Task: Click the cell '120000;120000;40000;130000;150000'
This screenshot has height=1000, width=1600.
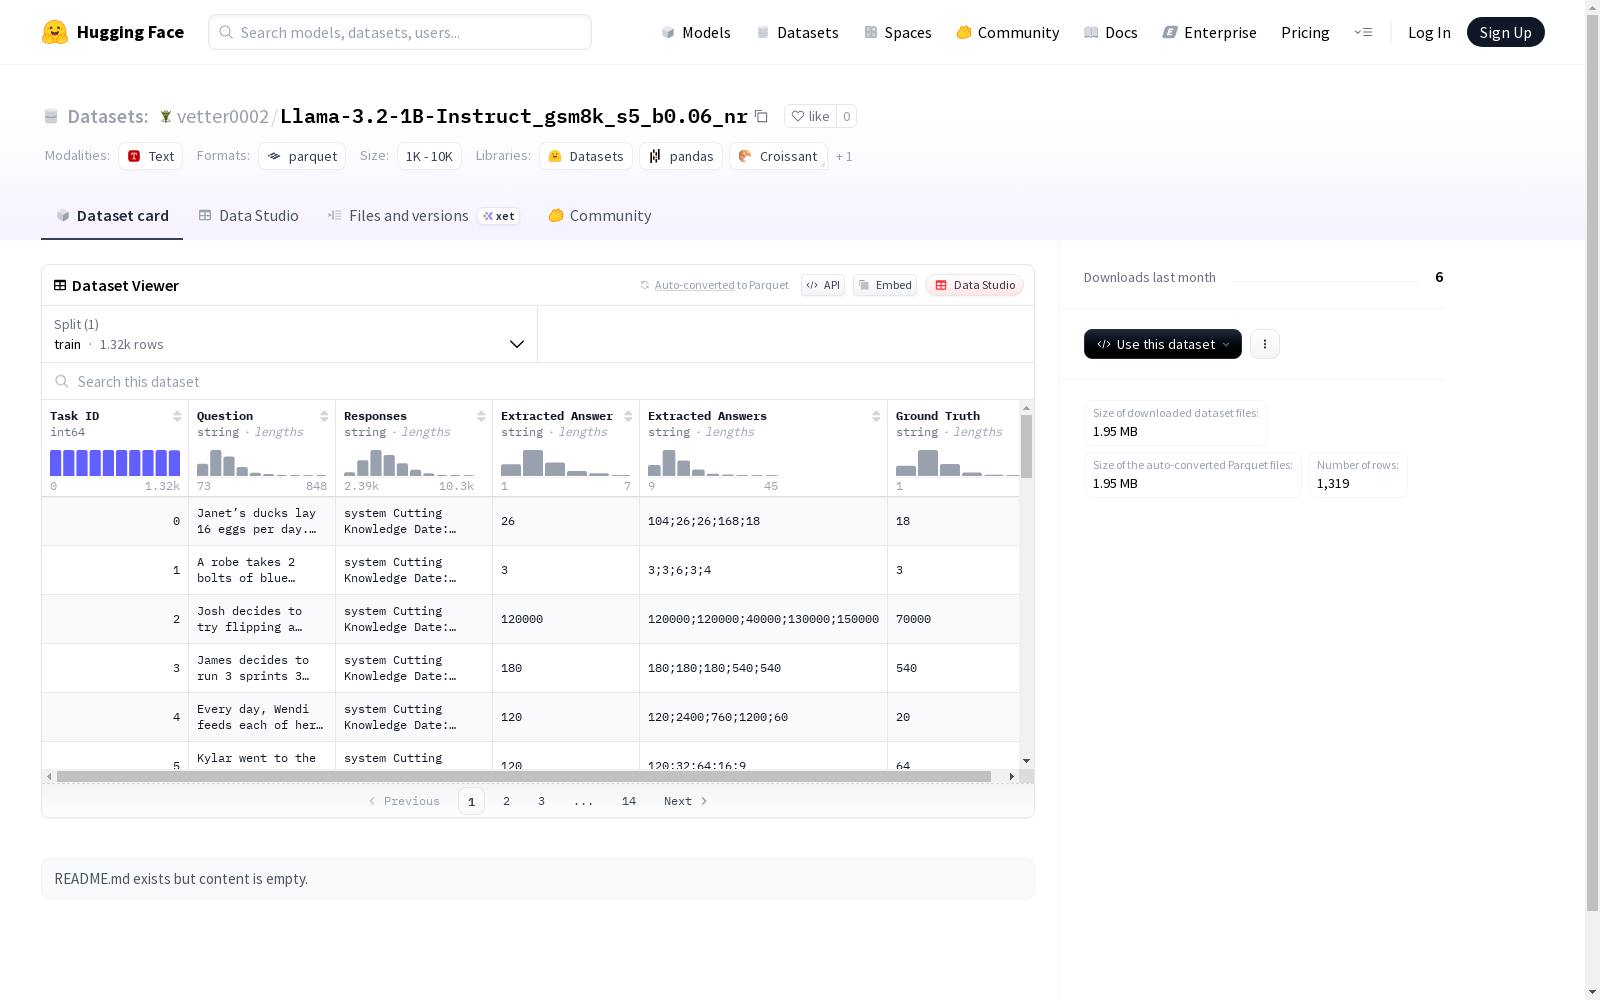Action: (x=763, y=619)
